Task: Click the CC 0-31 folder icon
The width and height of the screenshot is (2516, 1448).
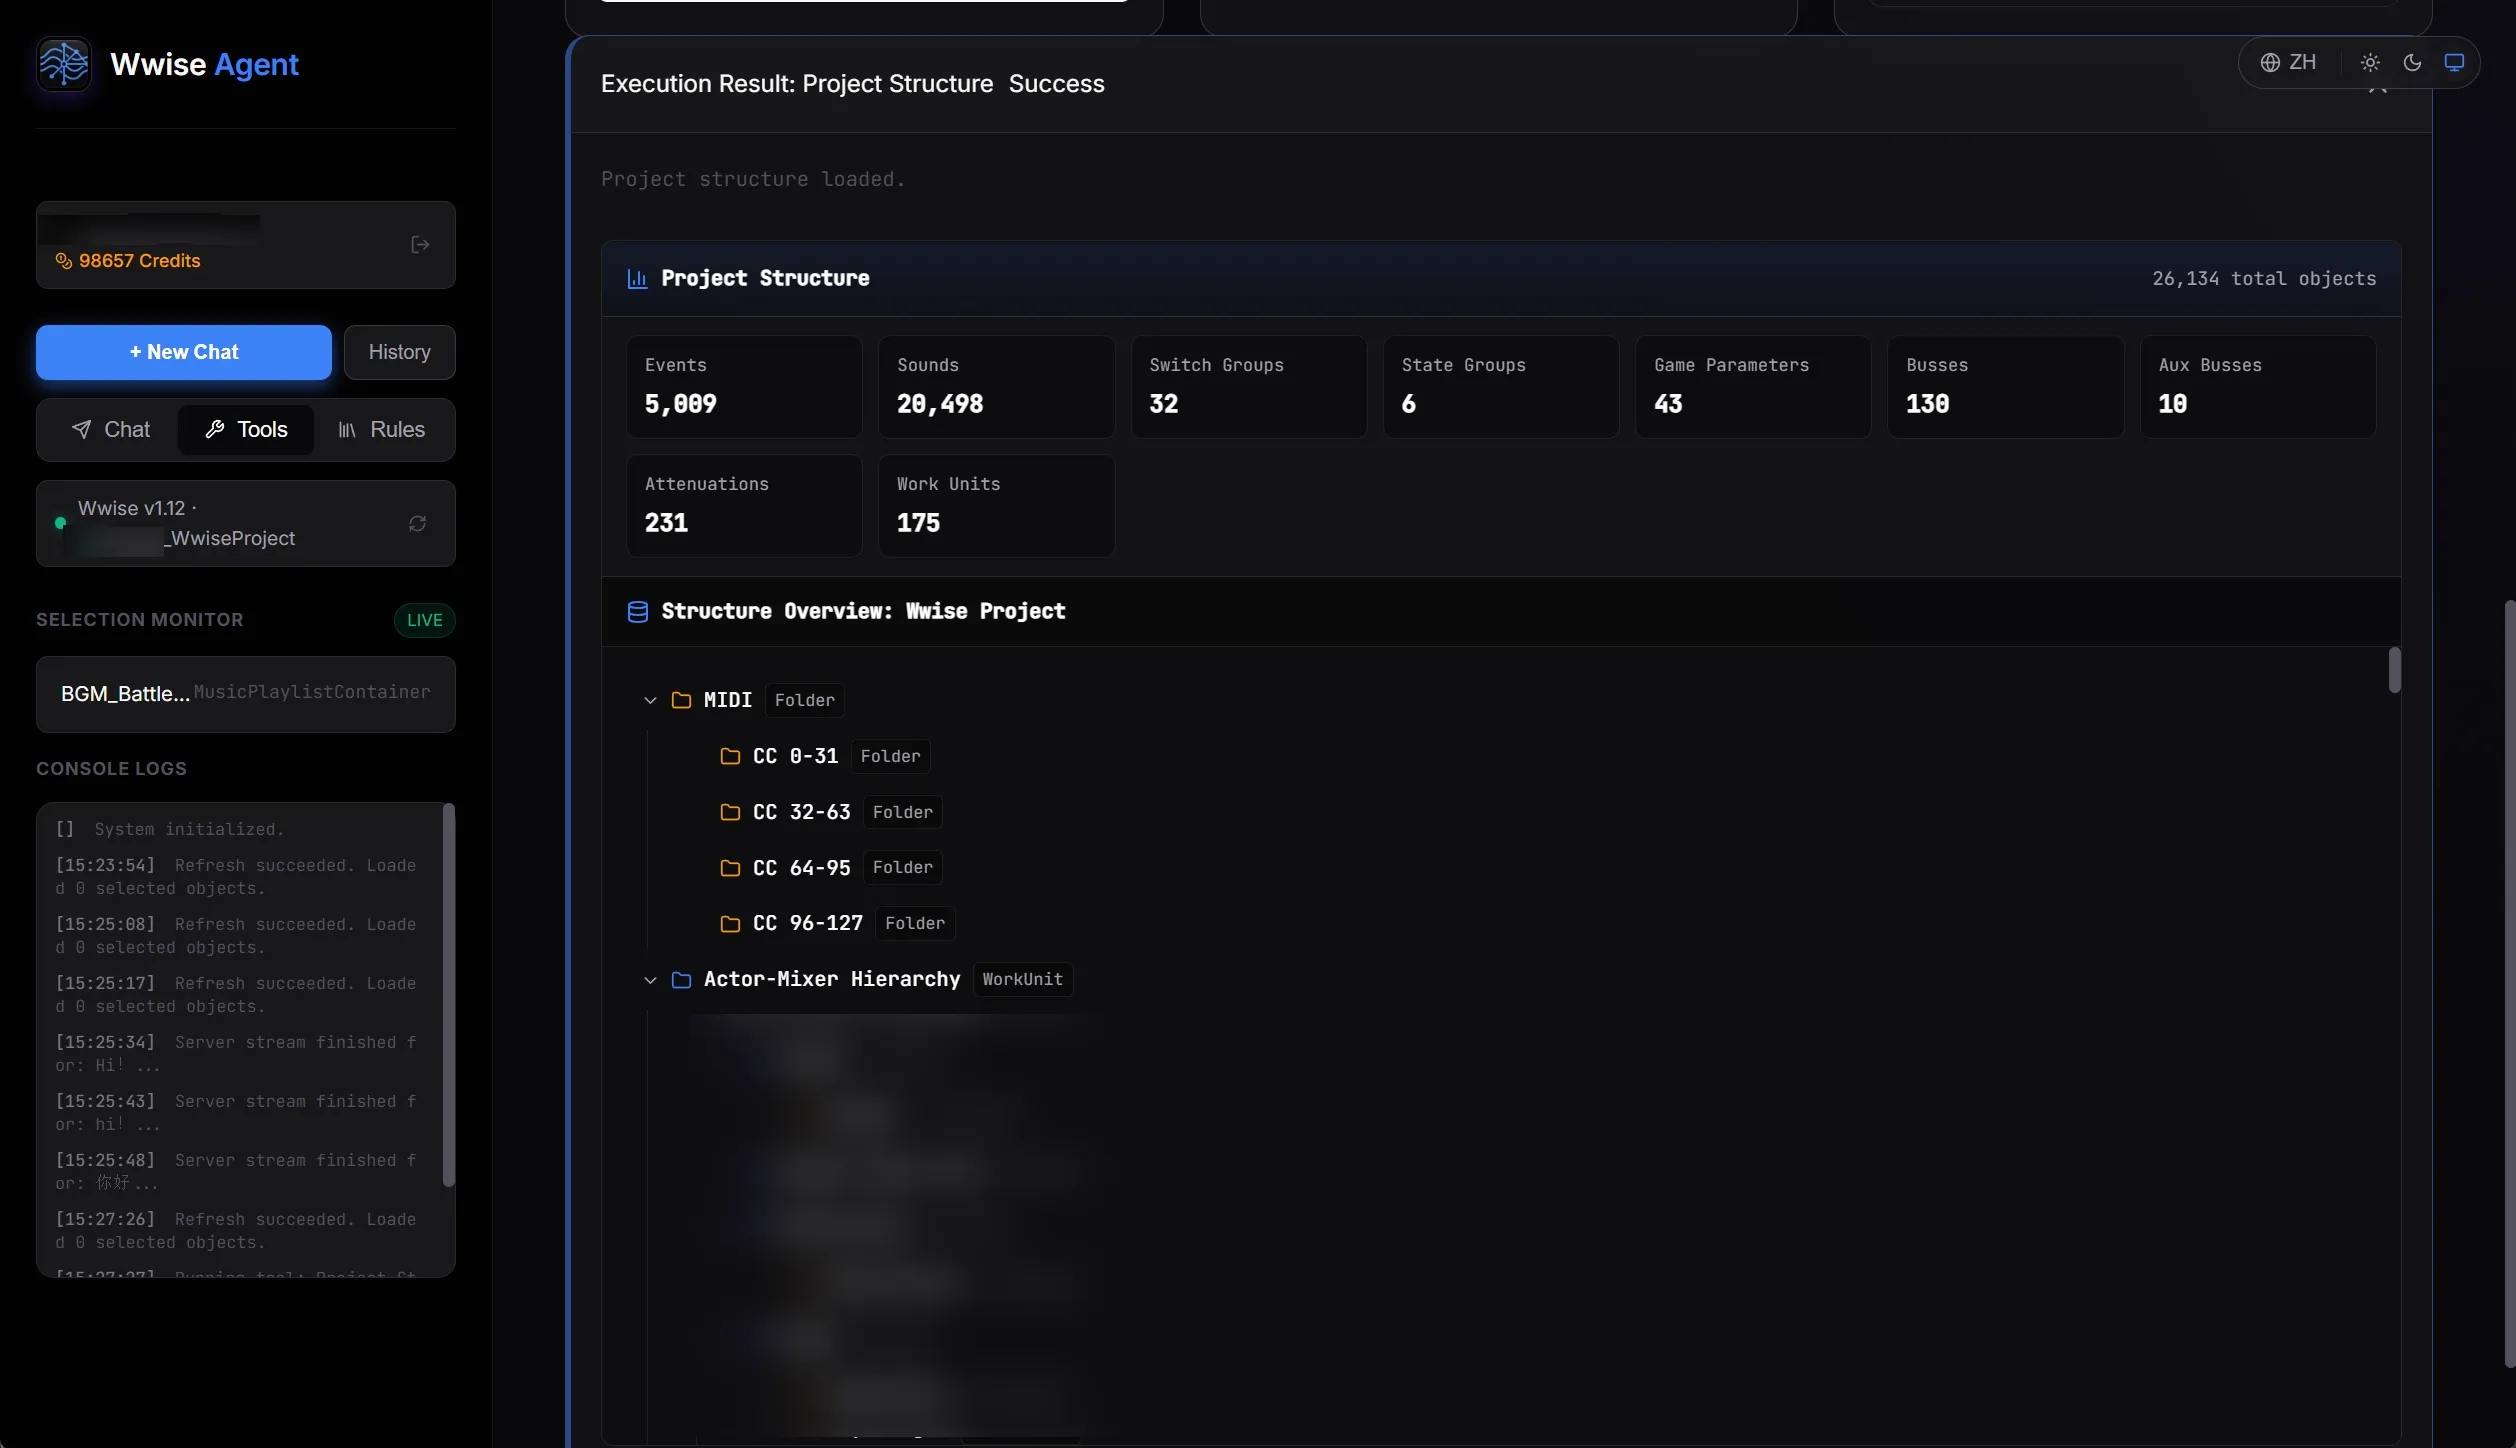Action: [x=730, y=756]
